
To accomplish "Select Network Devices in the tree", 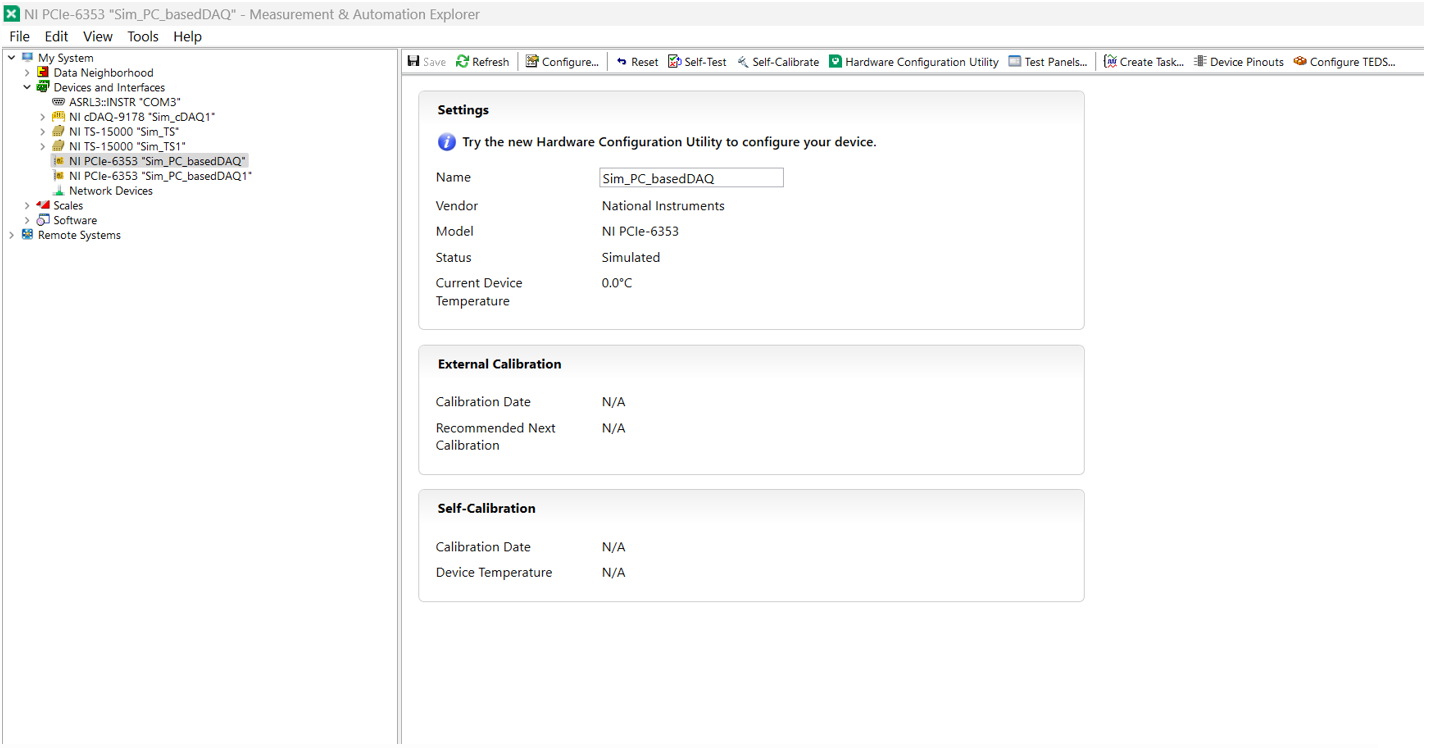I will click(111, 191).
